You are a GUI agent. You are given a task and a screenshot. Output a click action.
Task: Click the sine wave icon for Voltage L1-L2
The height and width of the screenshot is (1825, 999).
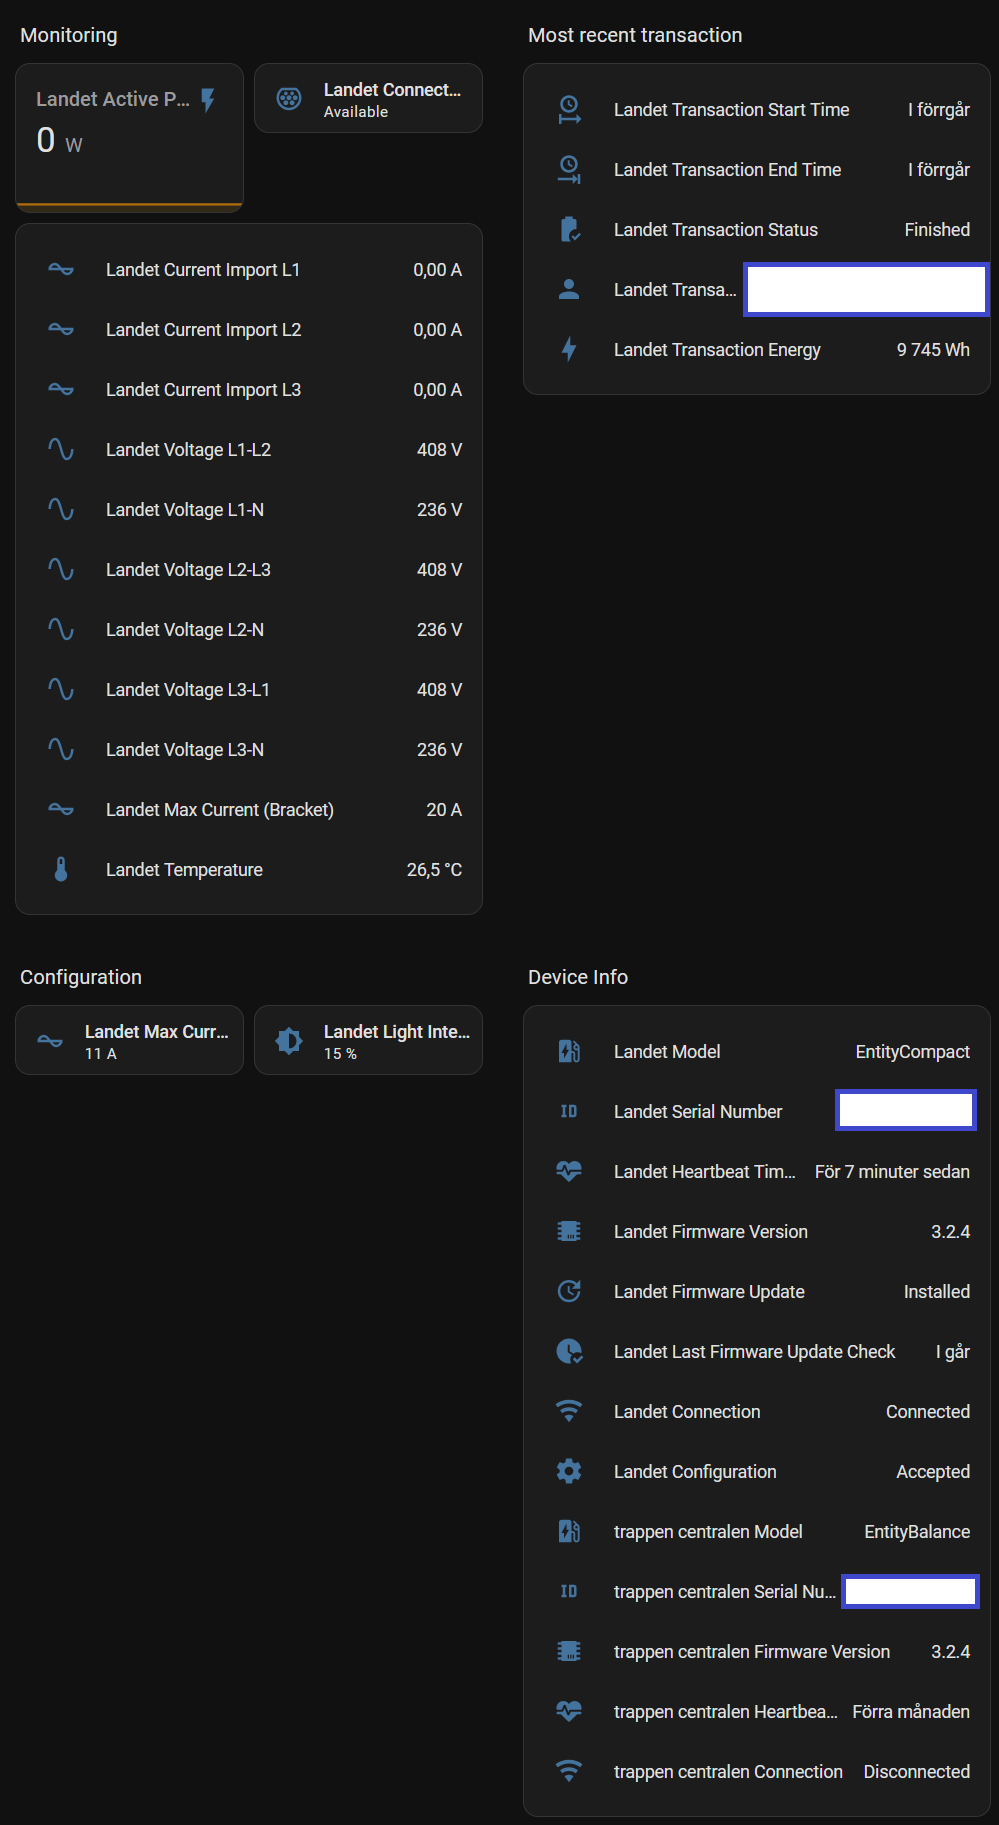tap(61, 450)
